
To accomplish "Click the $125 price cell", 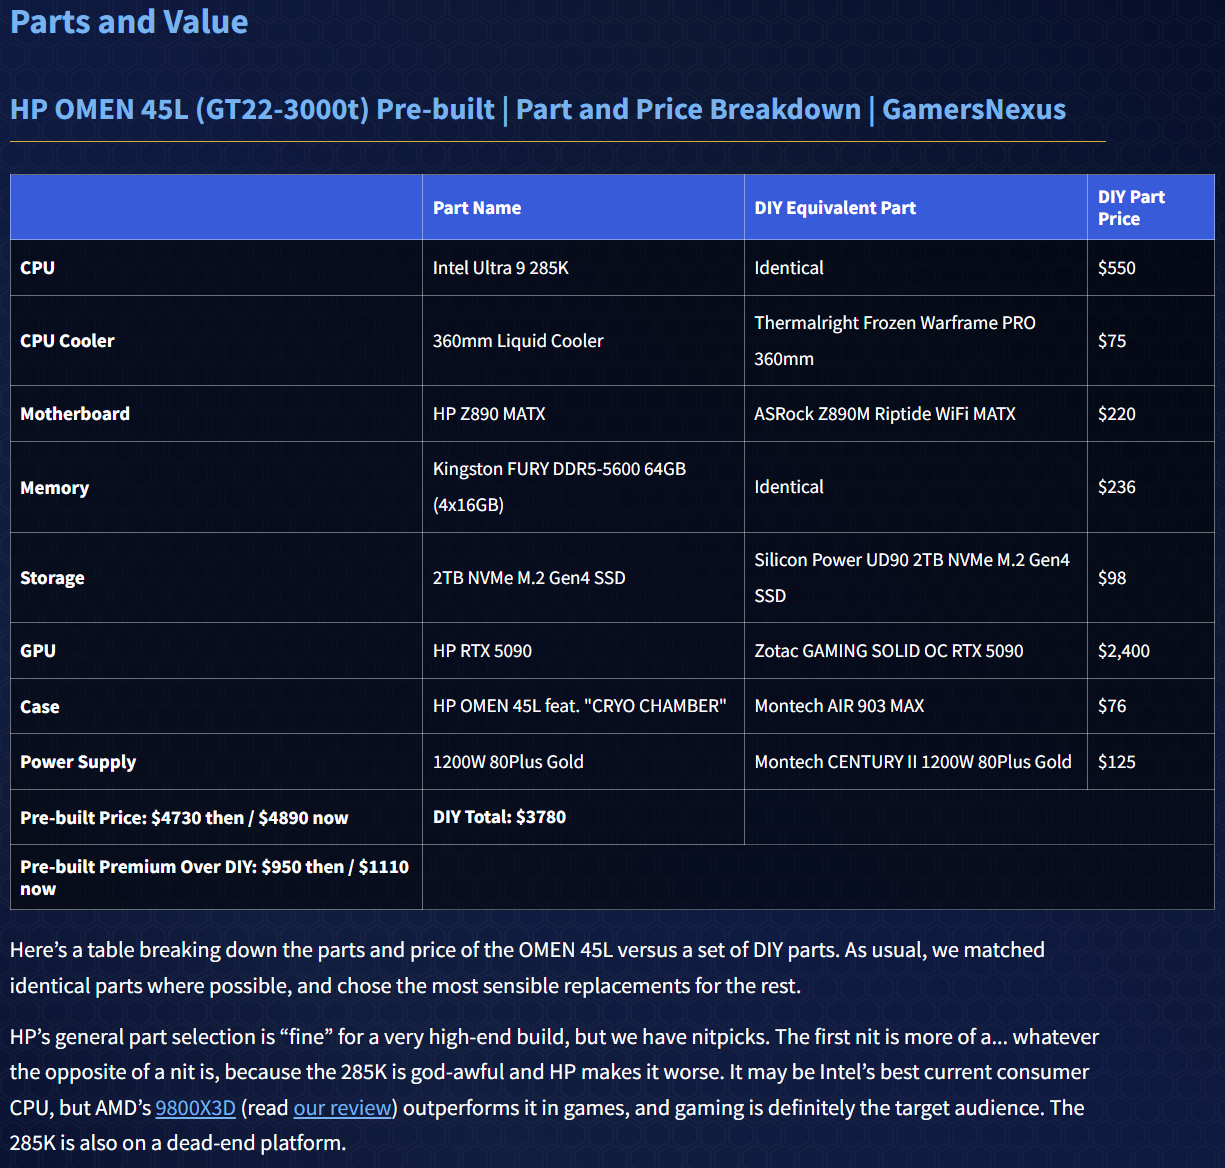I will 1150,762.
